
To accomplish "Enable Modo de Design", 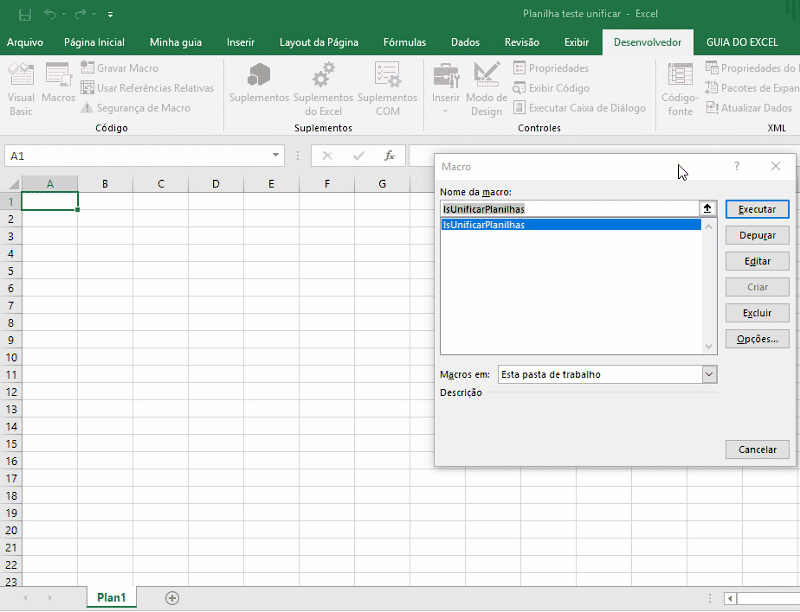I will (x=486, y=88).
